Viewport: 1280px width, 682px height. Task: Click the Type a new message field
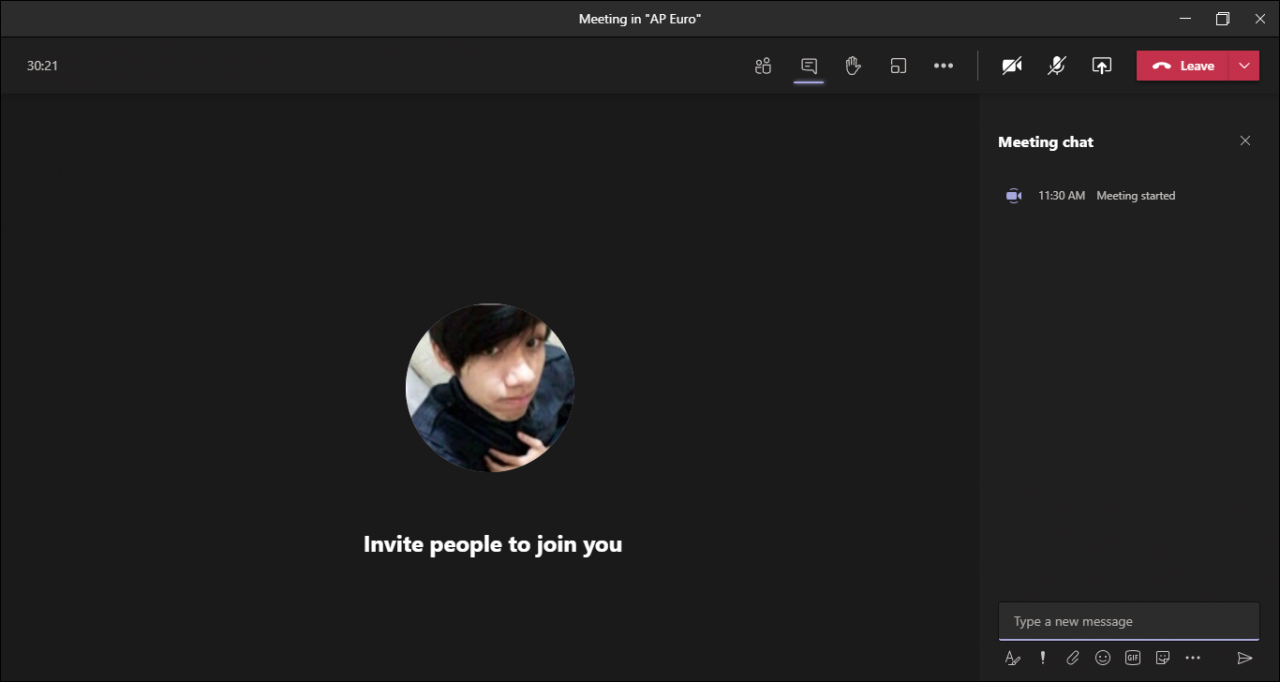pyautogui.click(x=1128, y=621)
